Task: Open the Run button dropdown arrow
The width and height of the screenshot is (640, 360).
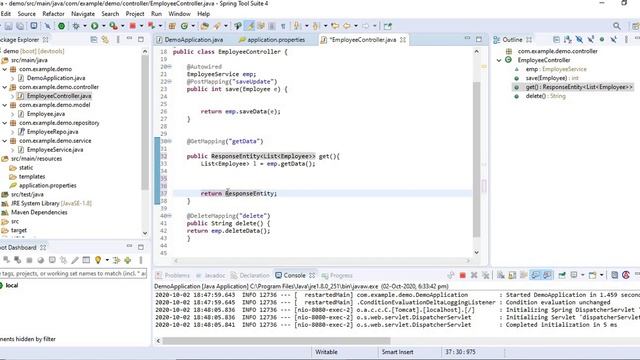Action: tap(104, 26)
